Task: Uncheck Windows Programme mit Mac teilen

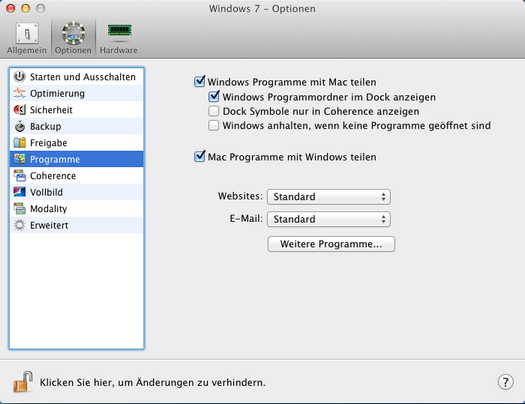Action: (x=200, y=81)
